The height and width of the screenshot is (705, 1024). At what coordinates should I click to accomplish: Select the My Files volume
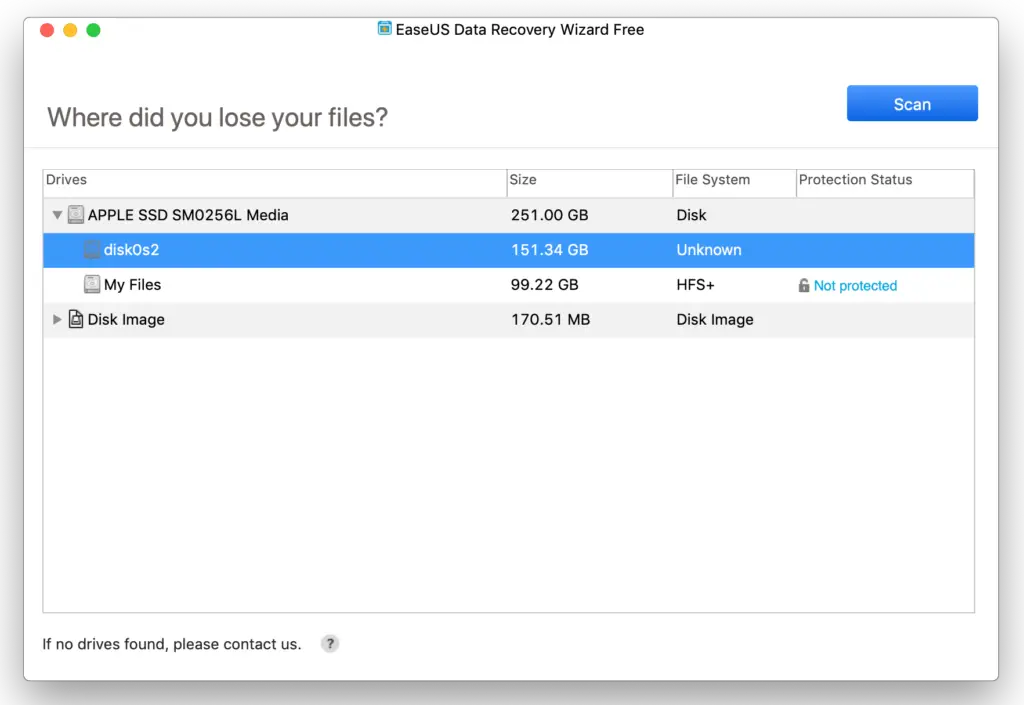click(x=508, y=285)
